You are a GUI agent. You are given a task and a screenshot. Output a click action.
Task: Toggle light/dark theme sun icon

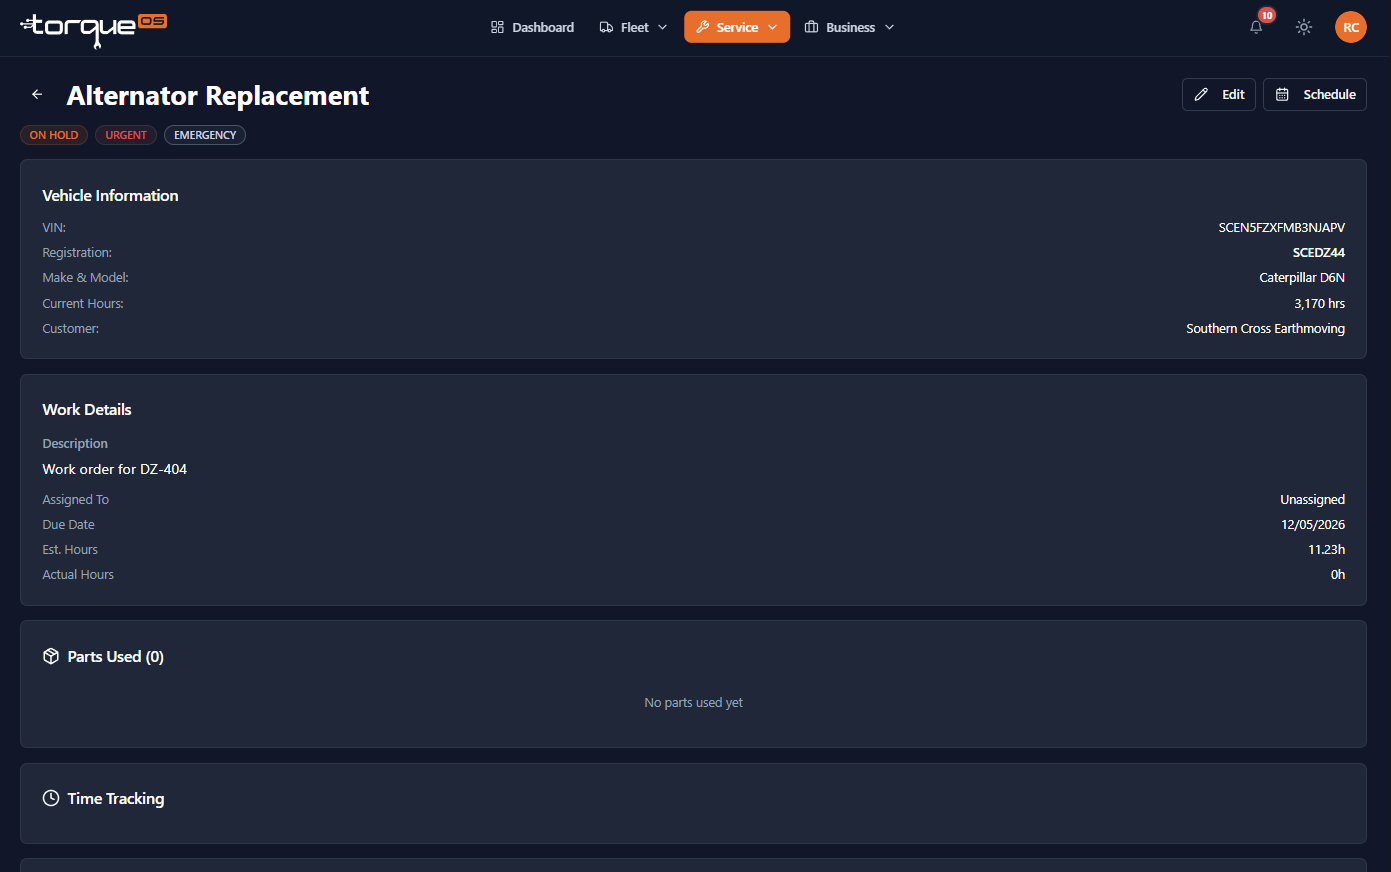click(x=1304, y=27)
